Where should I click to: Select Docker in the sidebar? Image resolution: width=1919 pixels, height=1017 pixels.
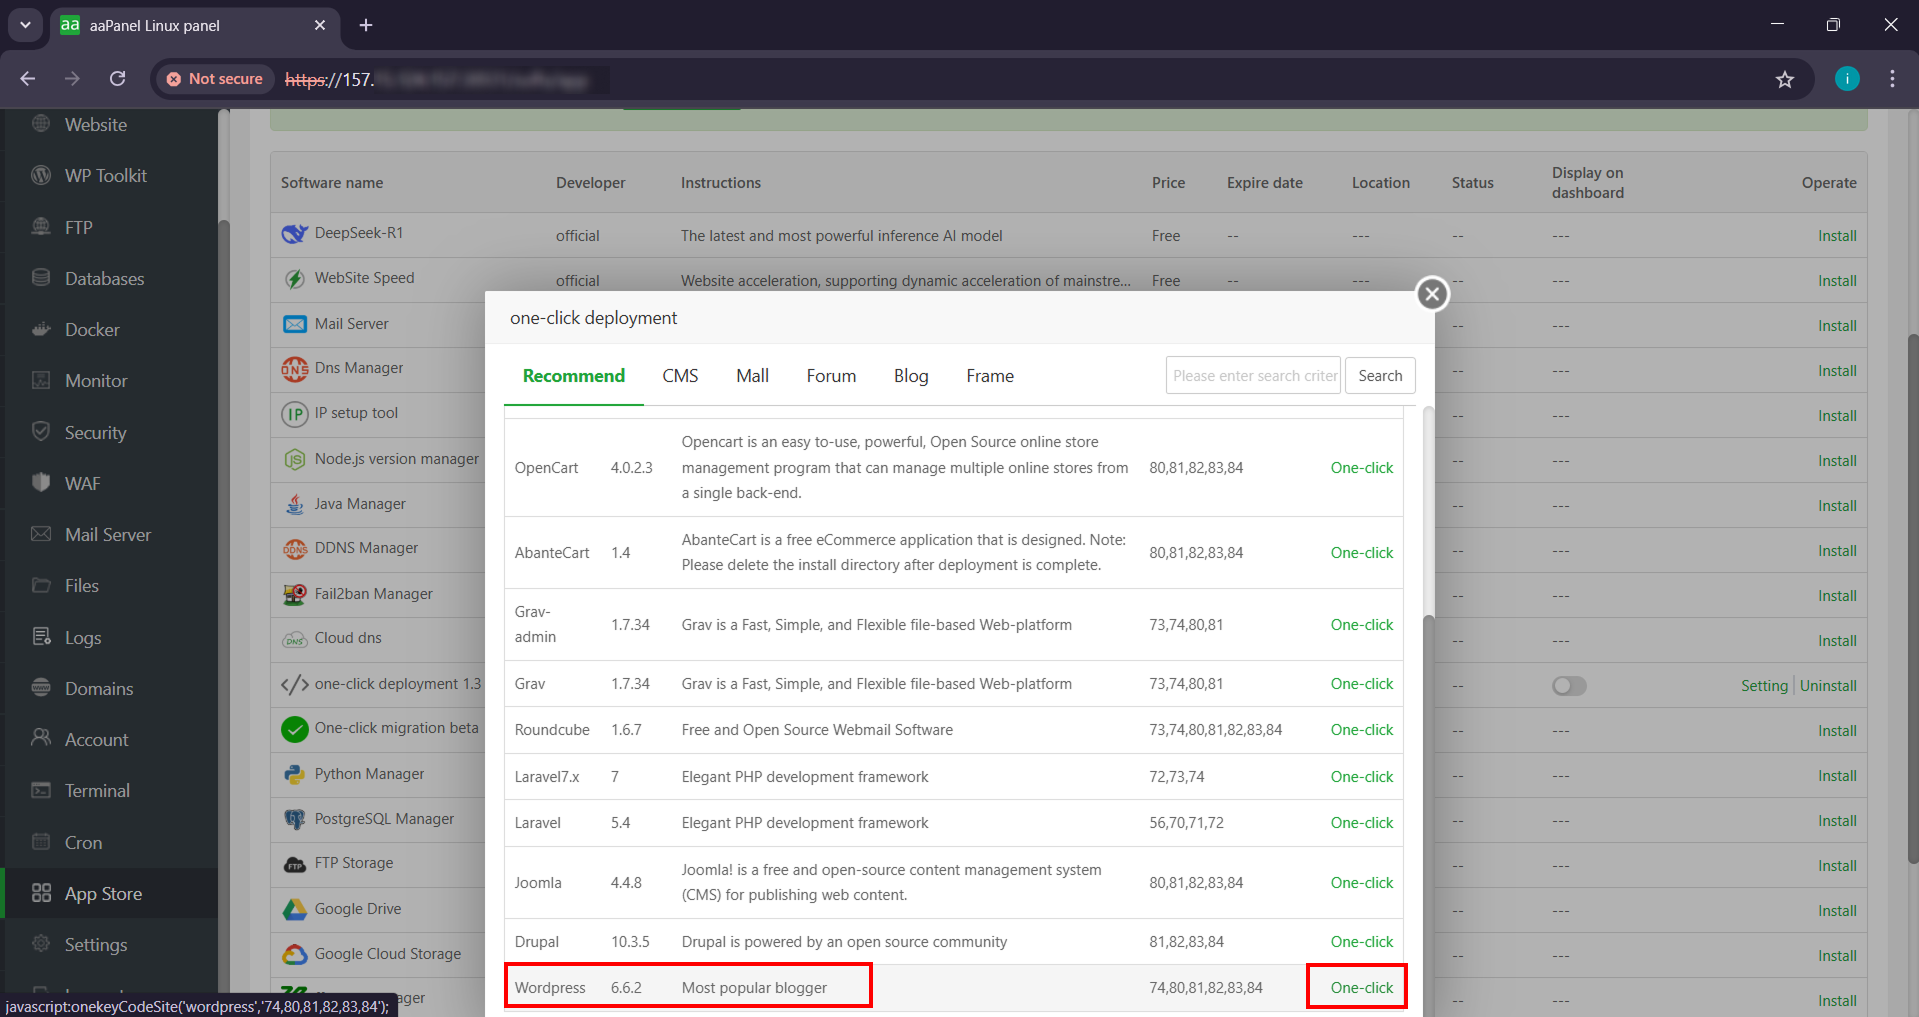(91, 329)
